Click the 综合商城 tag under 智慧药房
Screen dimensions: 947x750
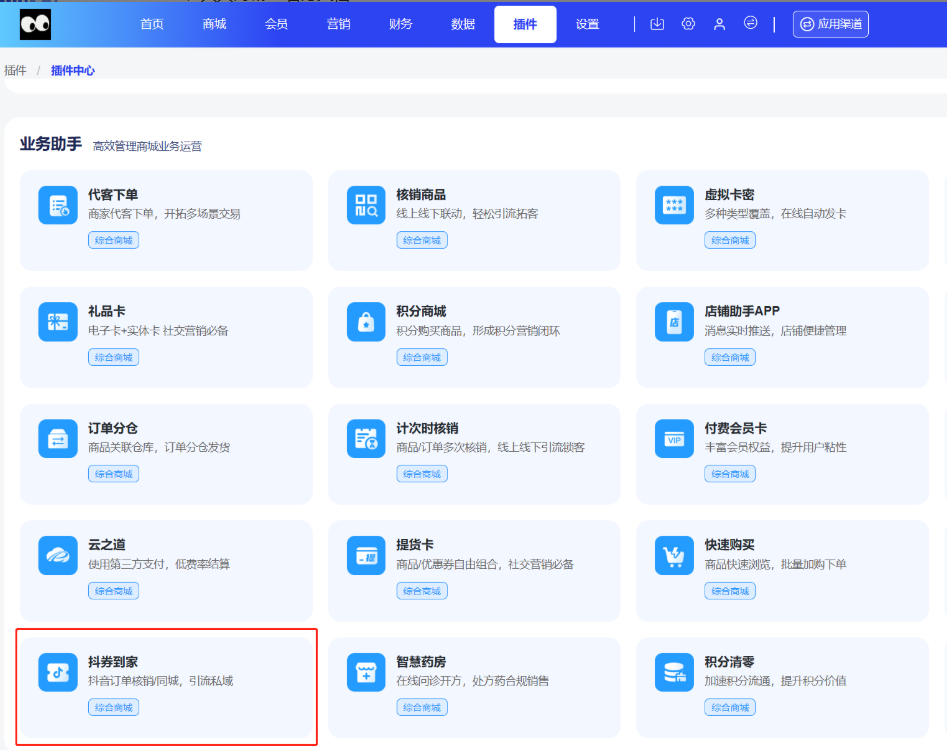[x=422, y=708]
